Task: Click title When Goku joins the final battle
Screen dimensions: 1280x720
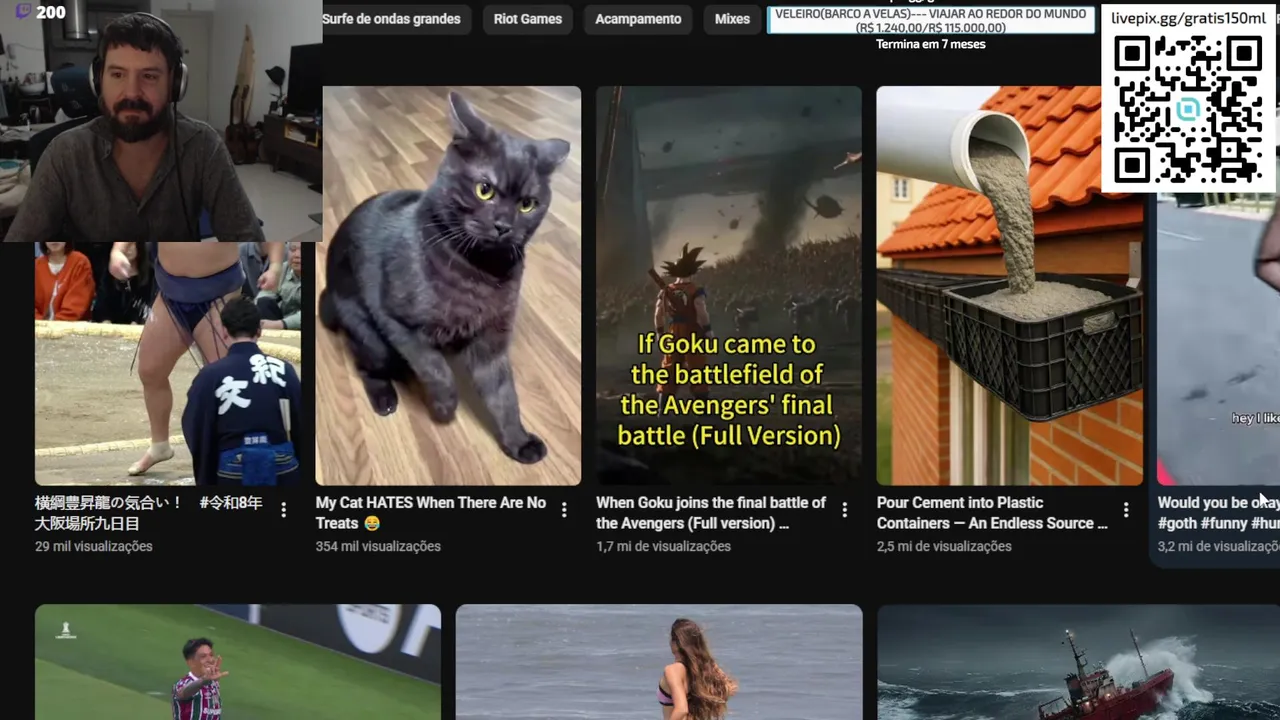Action: [711, 513]
